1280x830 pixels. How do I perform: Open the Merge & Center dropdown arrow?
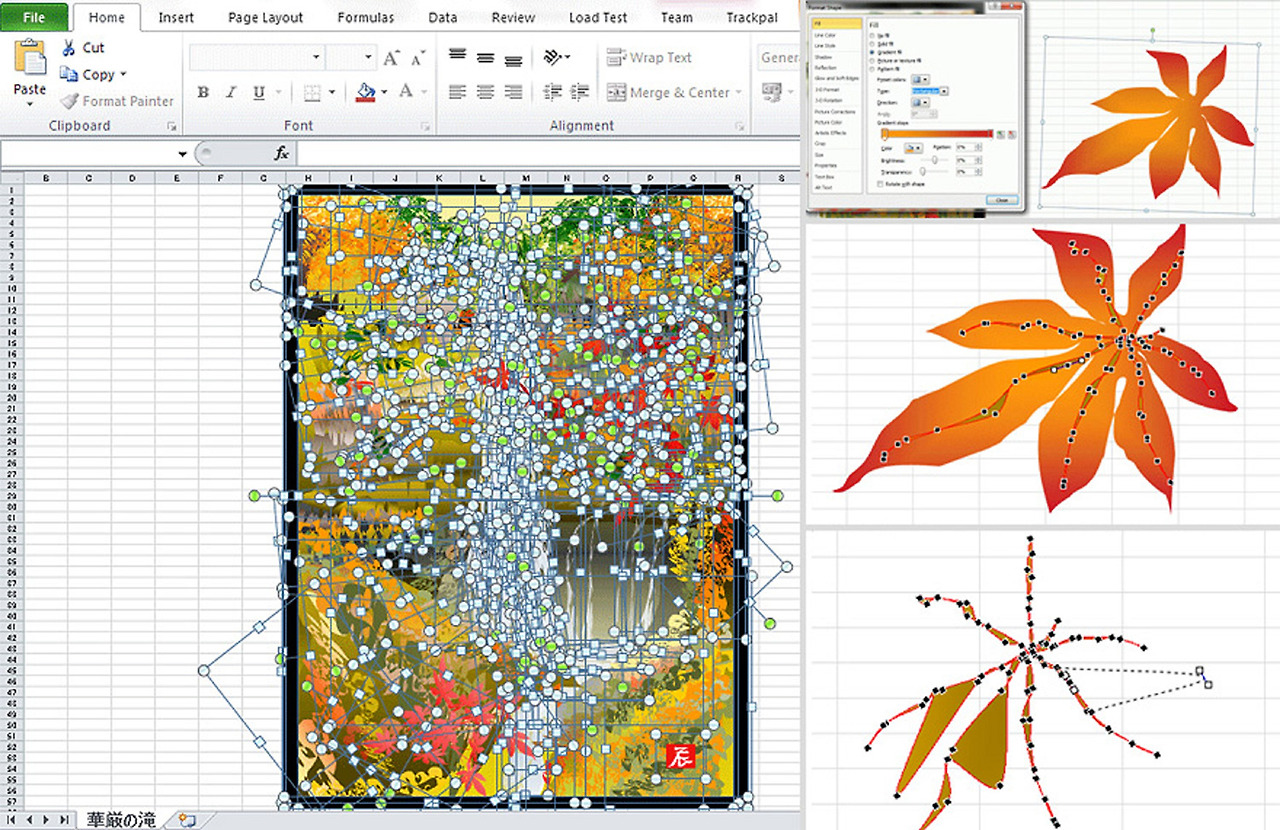[x=736, y=92]
